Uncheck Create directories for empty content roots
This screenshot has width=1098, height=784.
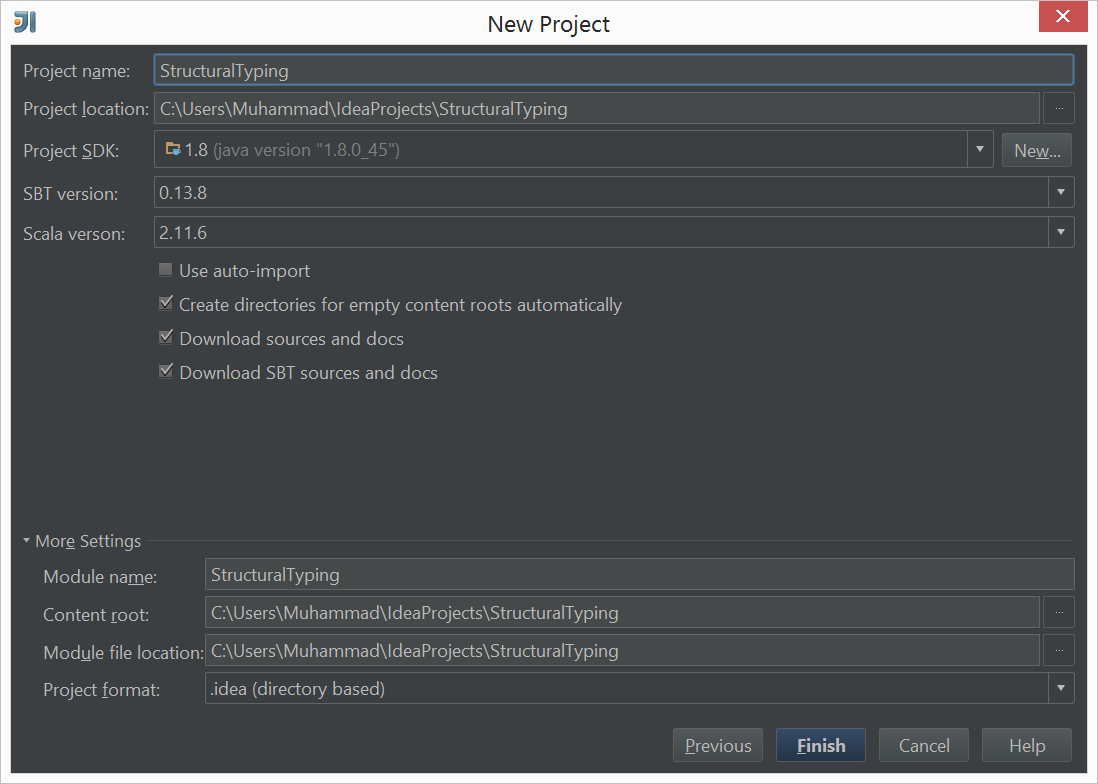[x=166, y=303]
